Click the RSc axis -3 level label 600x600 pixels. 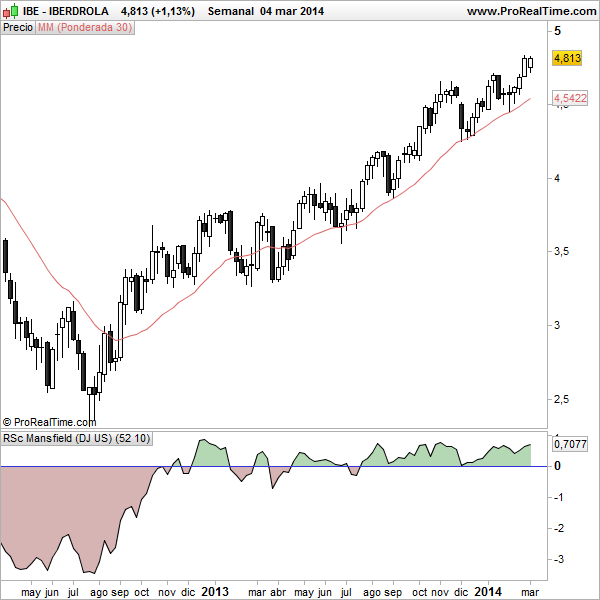(559, 559)
